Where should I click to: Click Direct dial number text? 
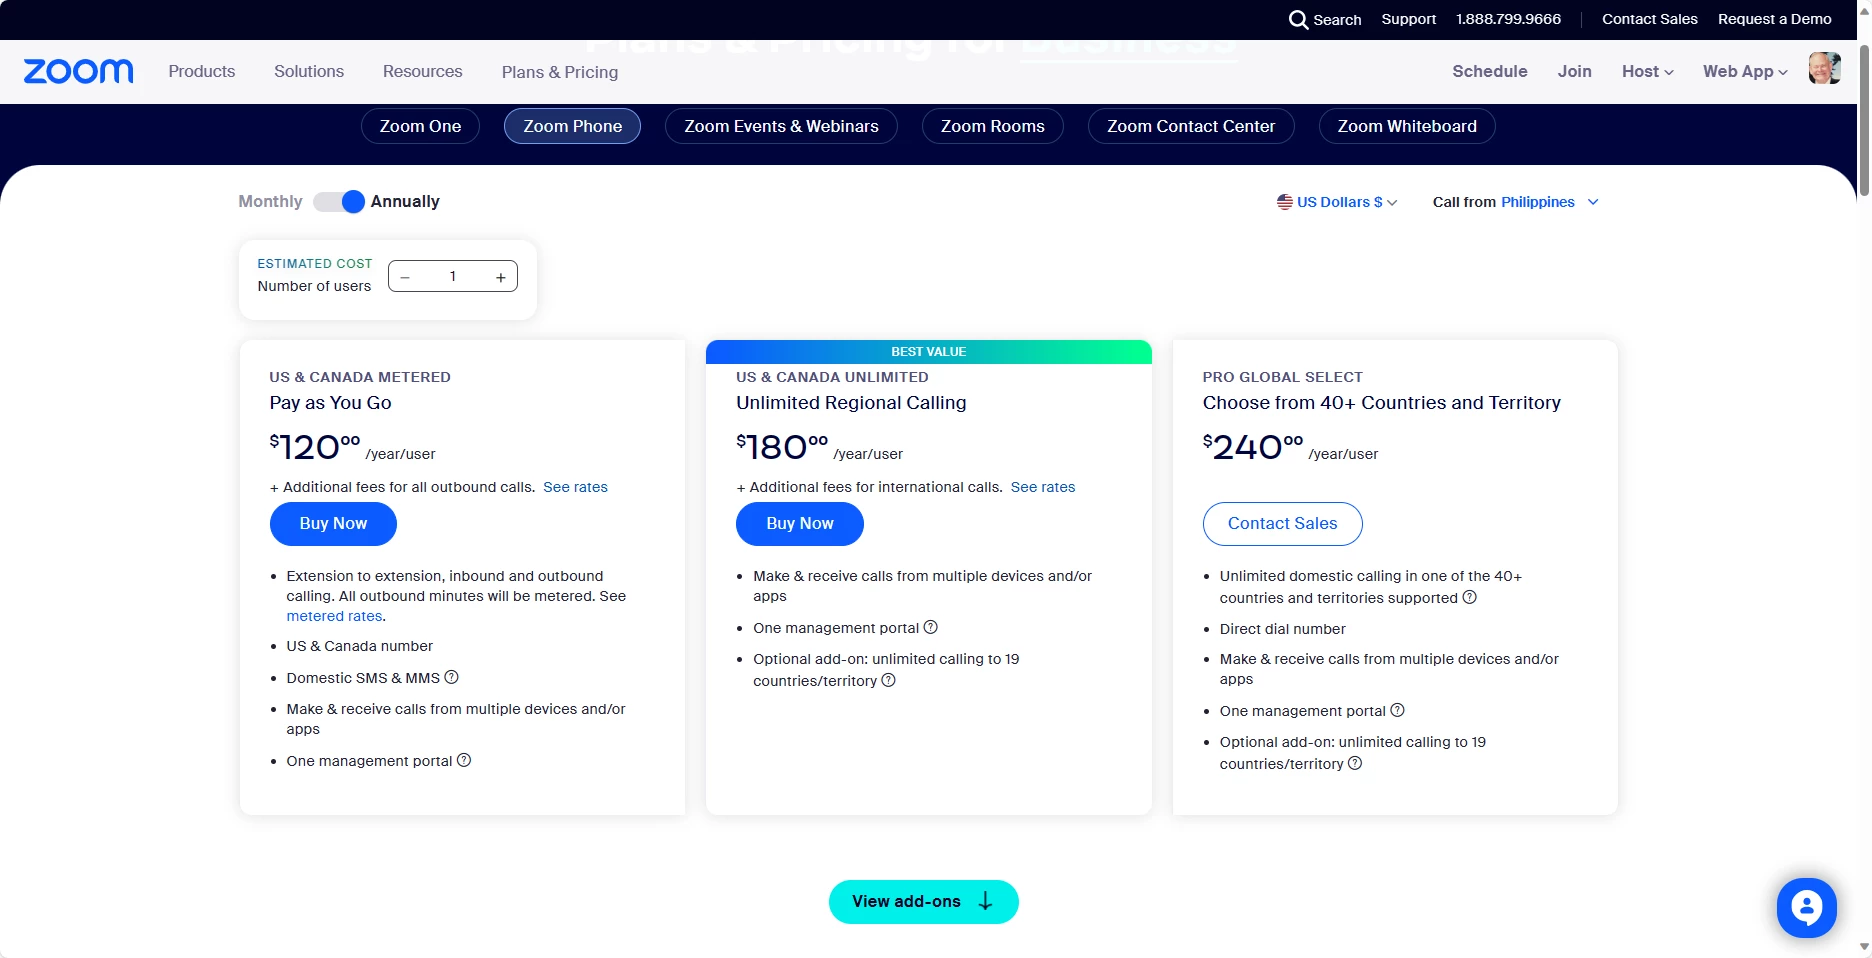tap(1283, 629)
